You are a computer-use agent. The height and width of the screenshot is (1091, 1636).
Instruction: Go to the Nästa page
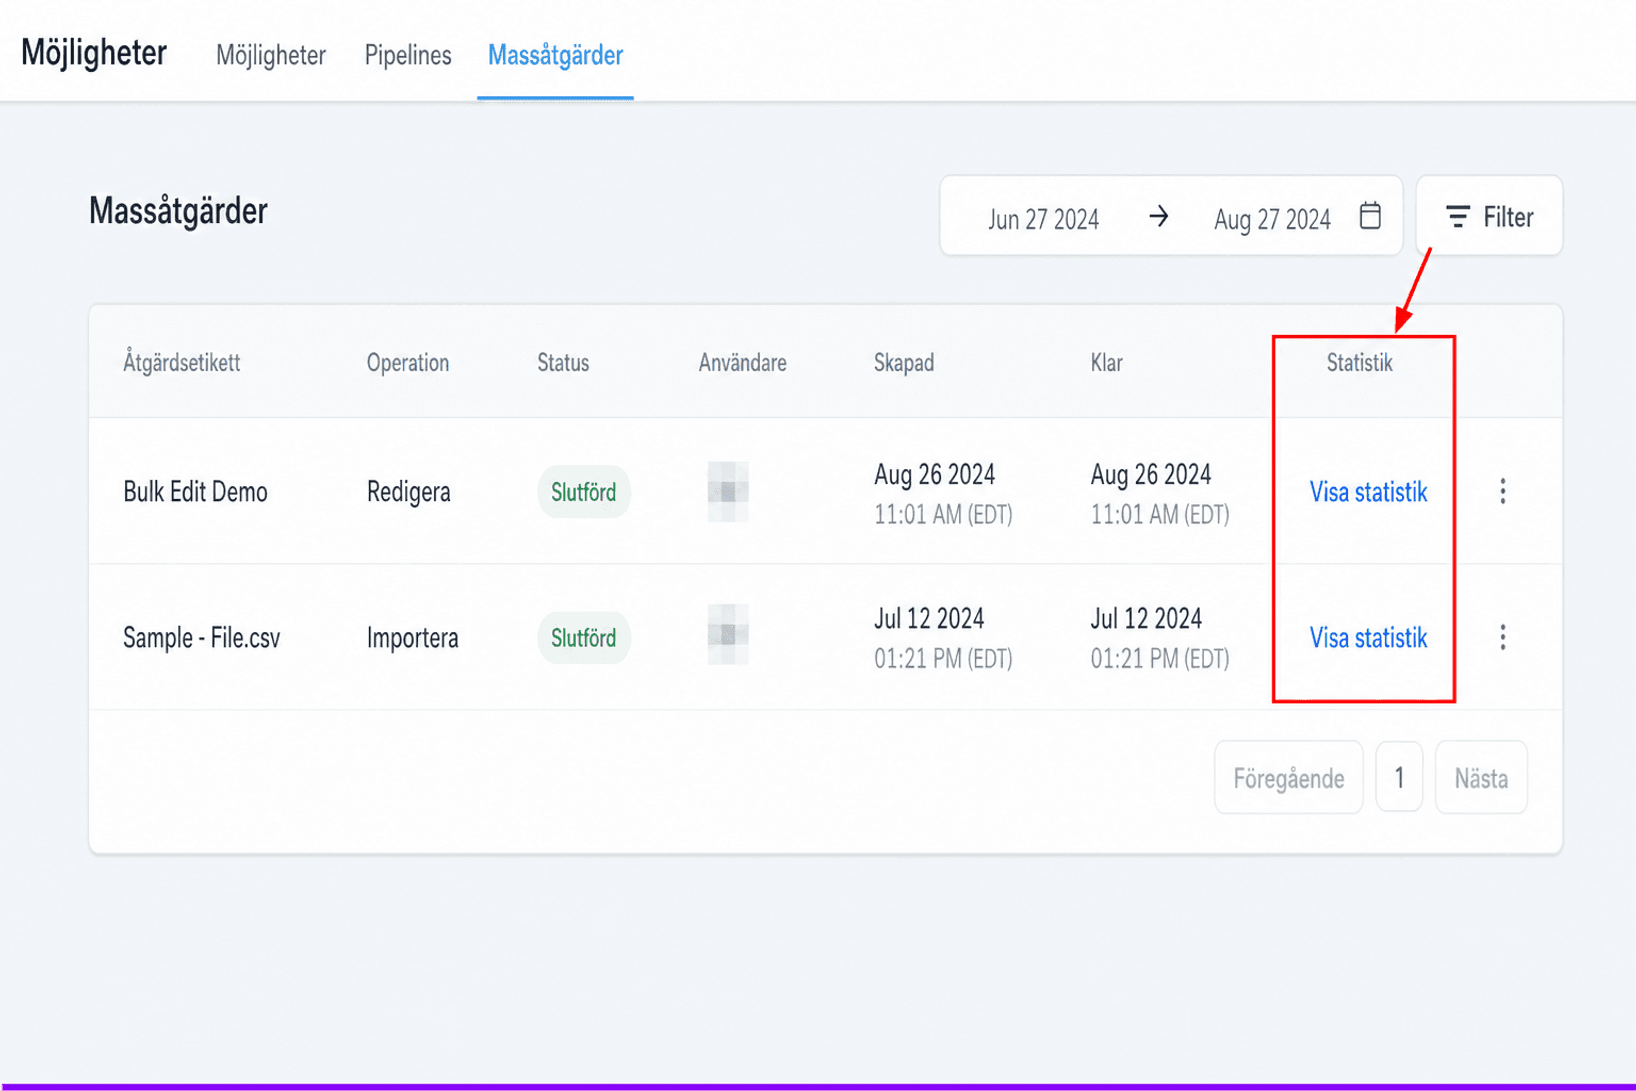click(x=1481, y=778)
